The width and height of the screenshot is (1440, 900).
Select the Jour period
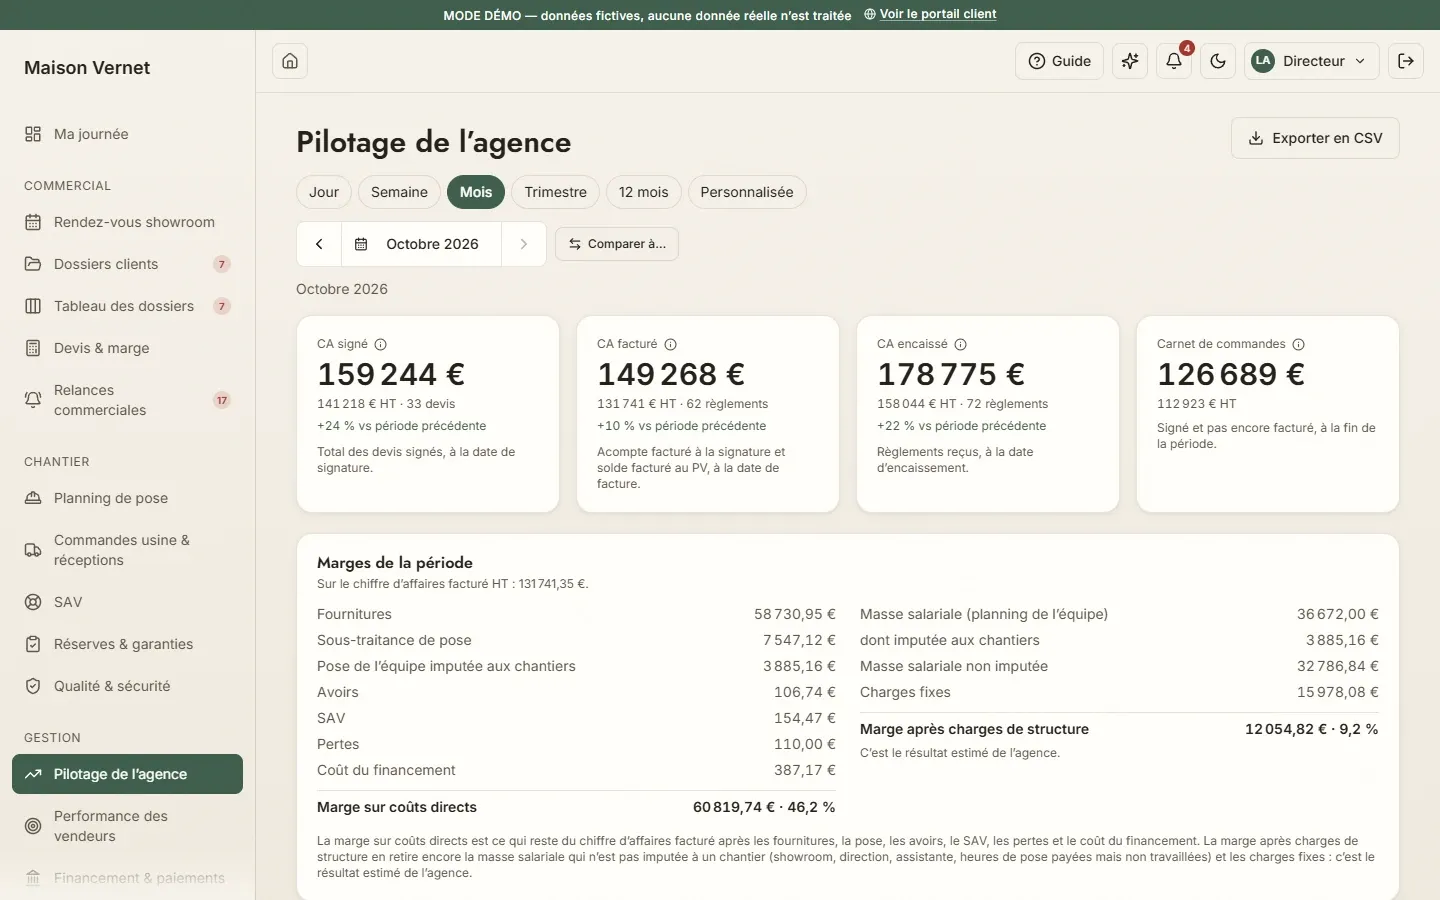pyautogui.click(x=324, y=192)
